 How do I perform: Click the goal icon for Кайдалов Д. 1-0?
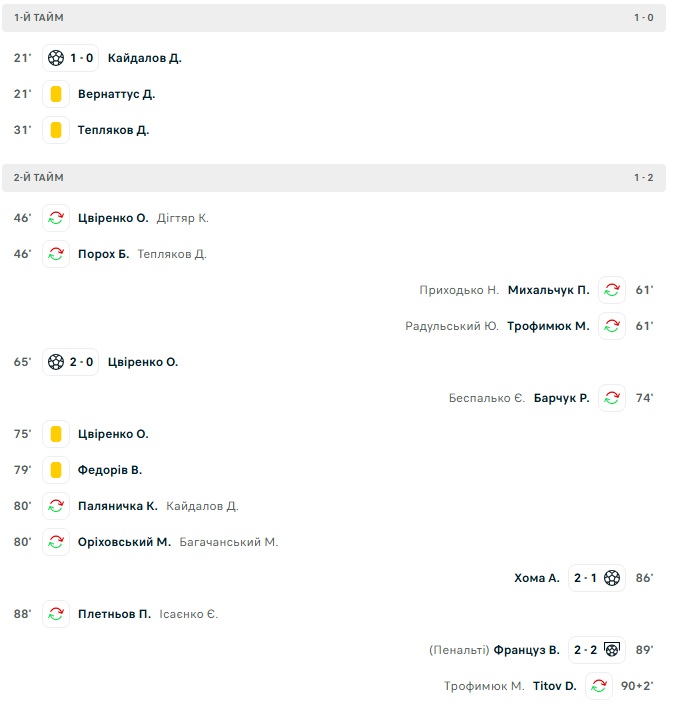[56, 58]
